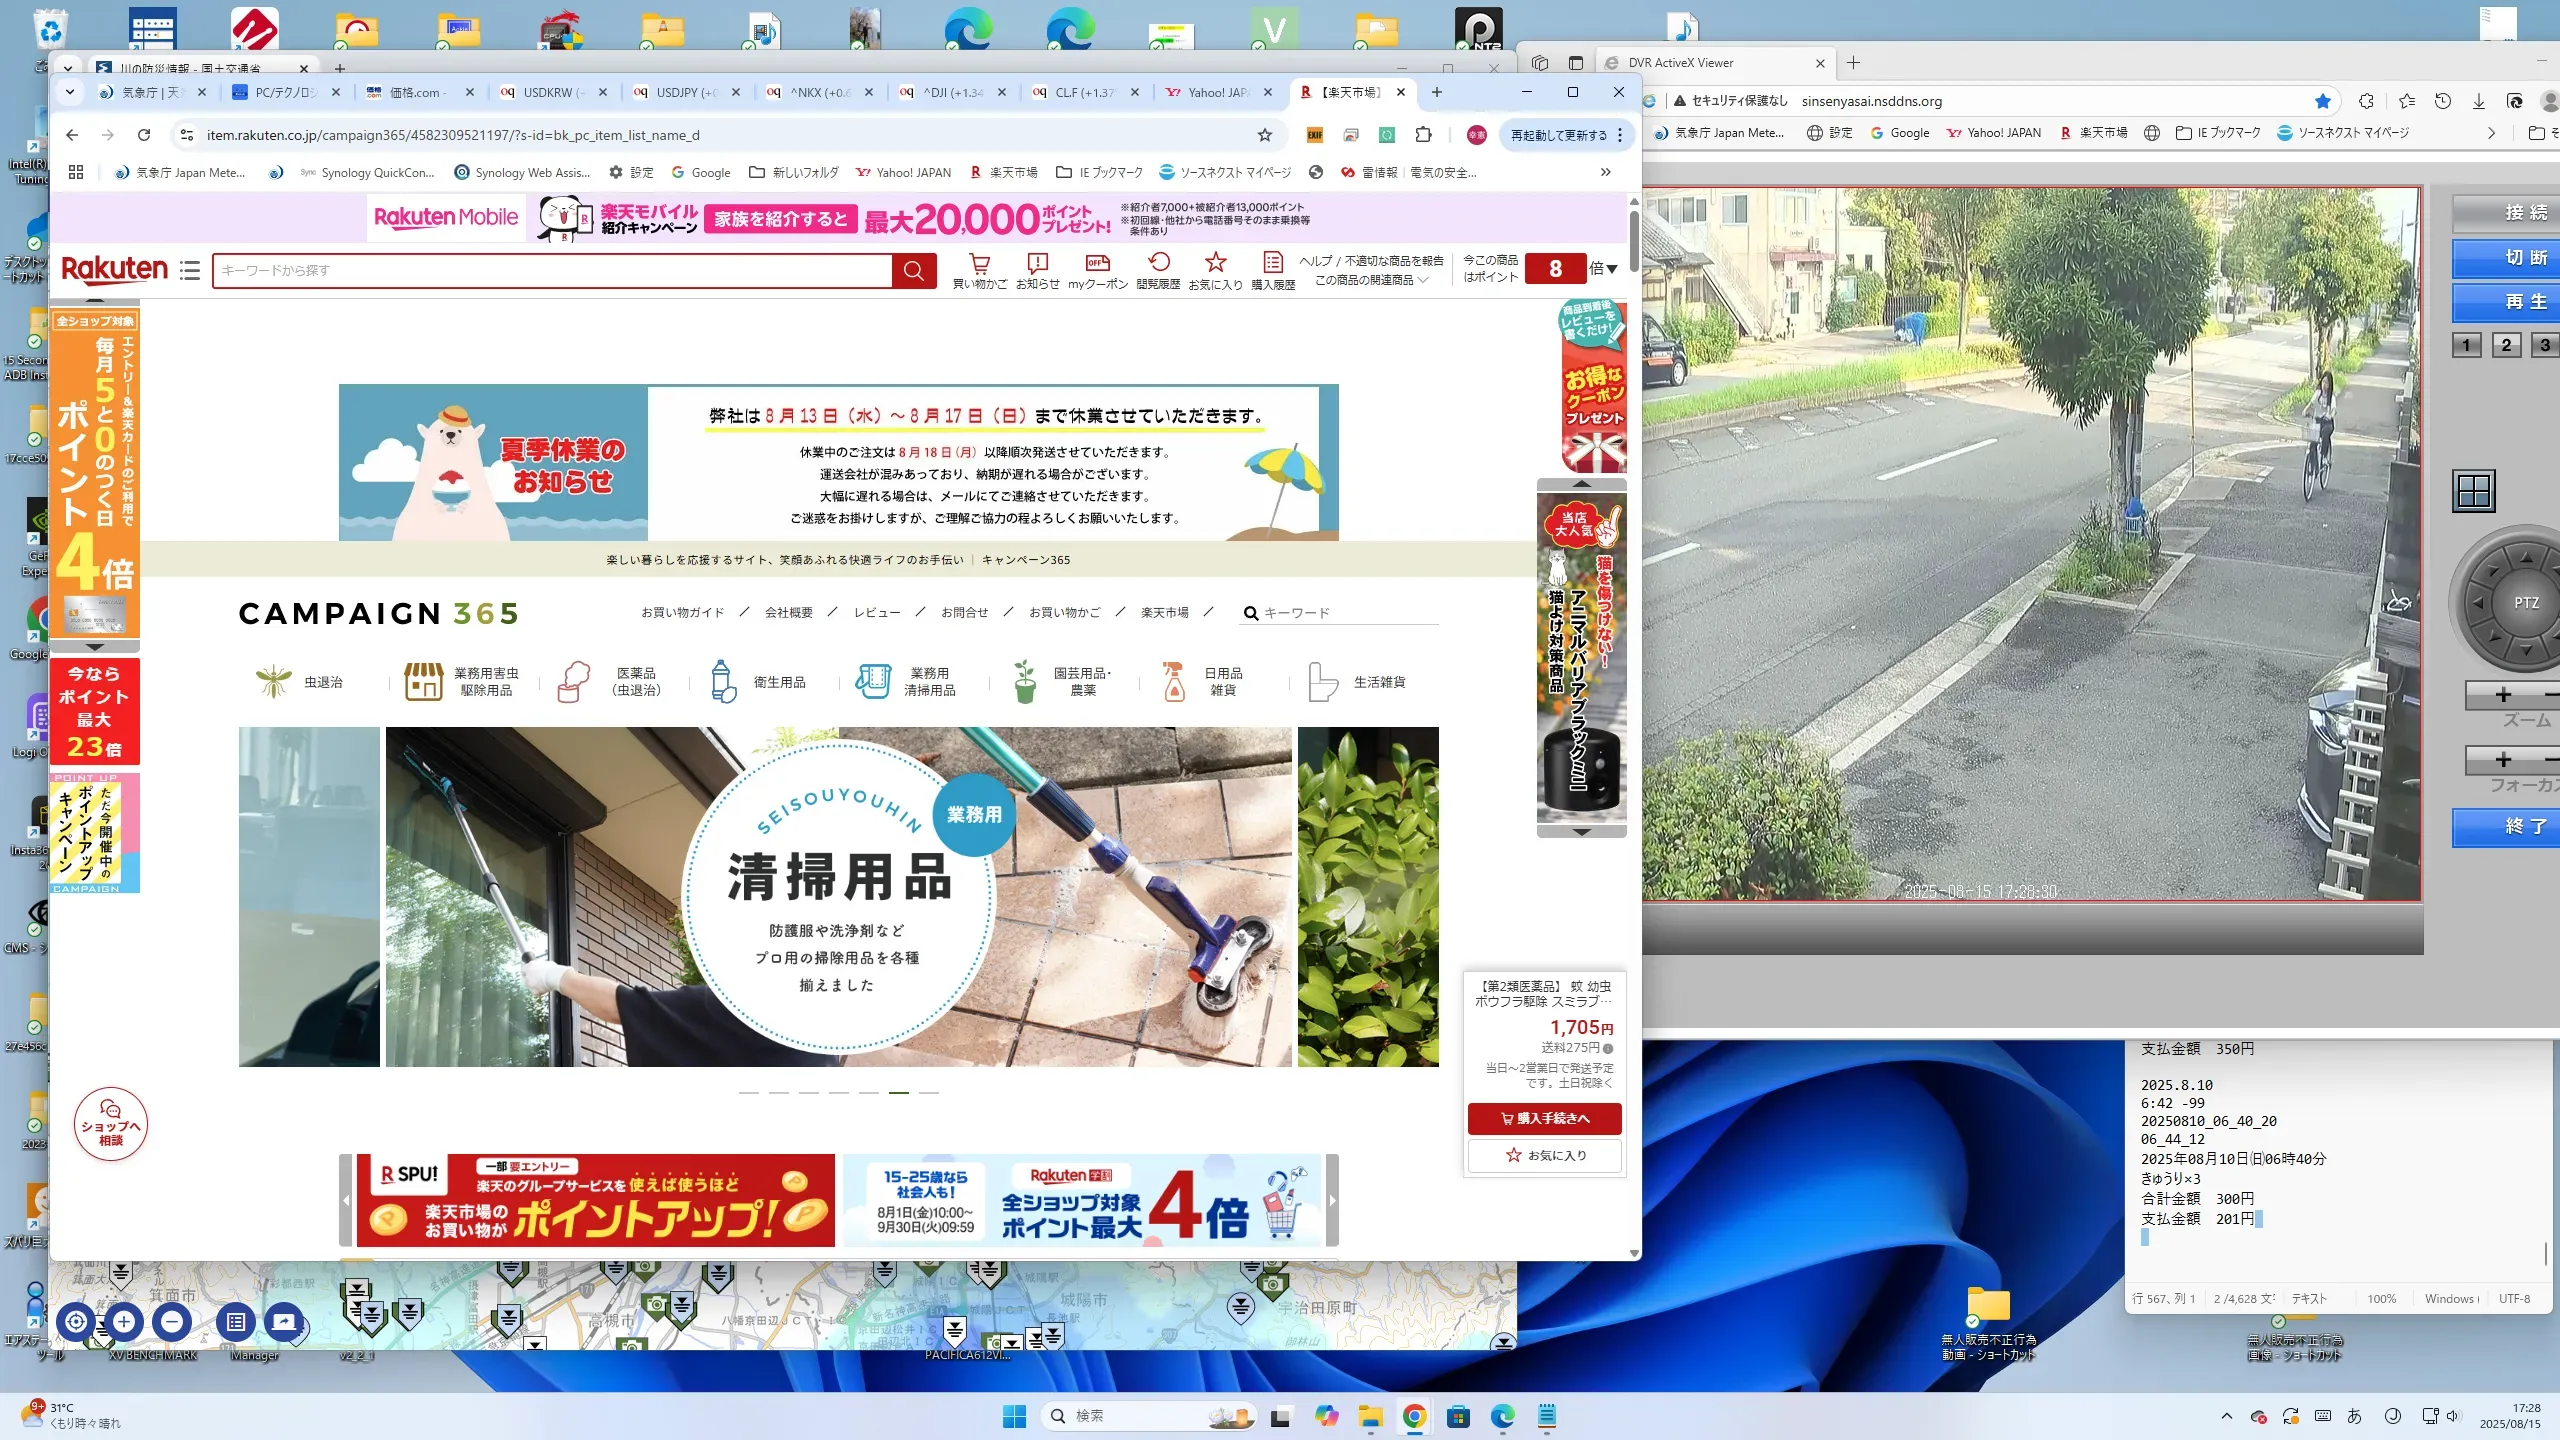Image resolution: width=2560 pixels, height=1440 pixels.
Task: Select the sixth carousel indicator dot
Action: point(899,1092)
